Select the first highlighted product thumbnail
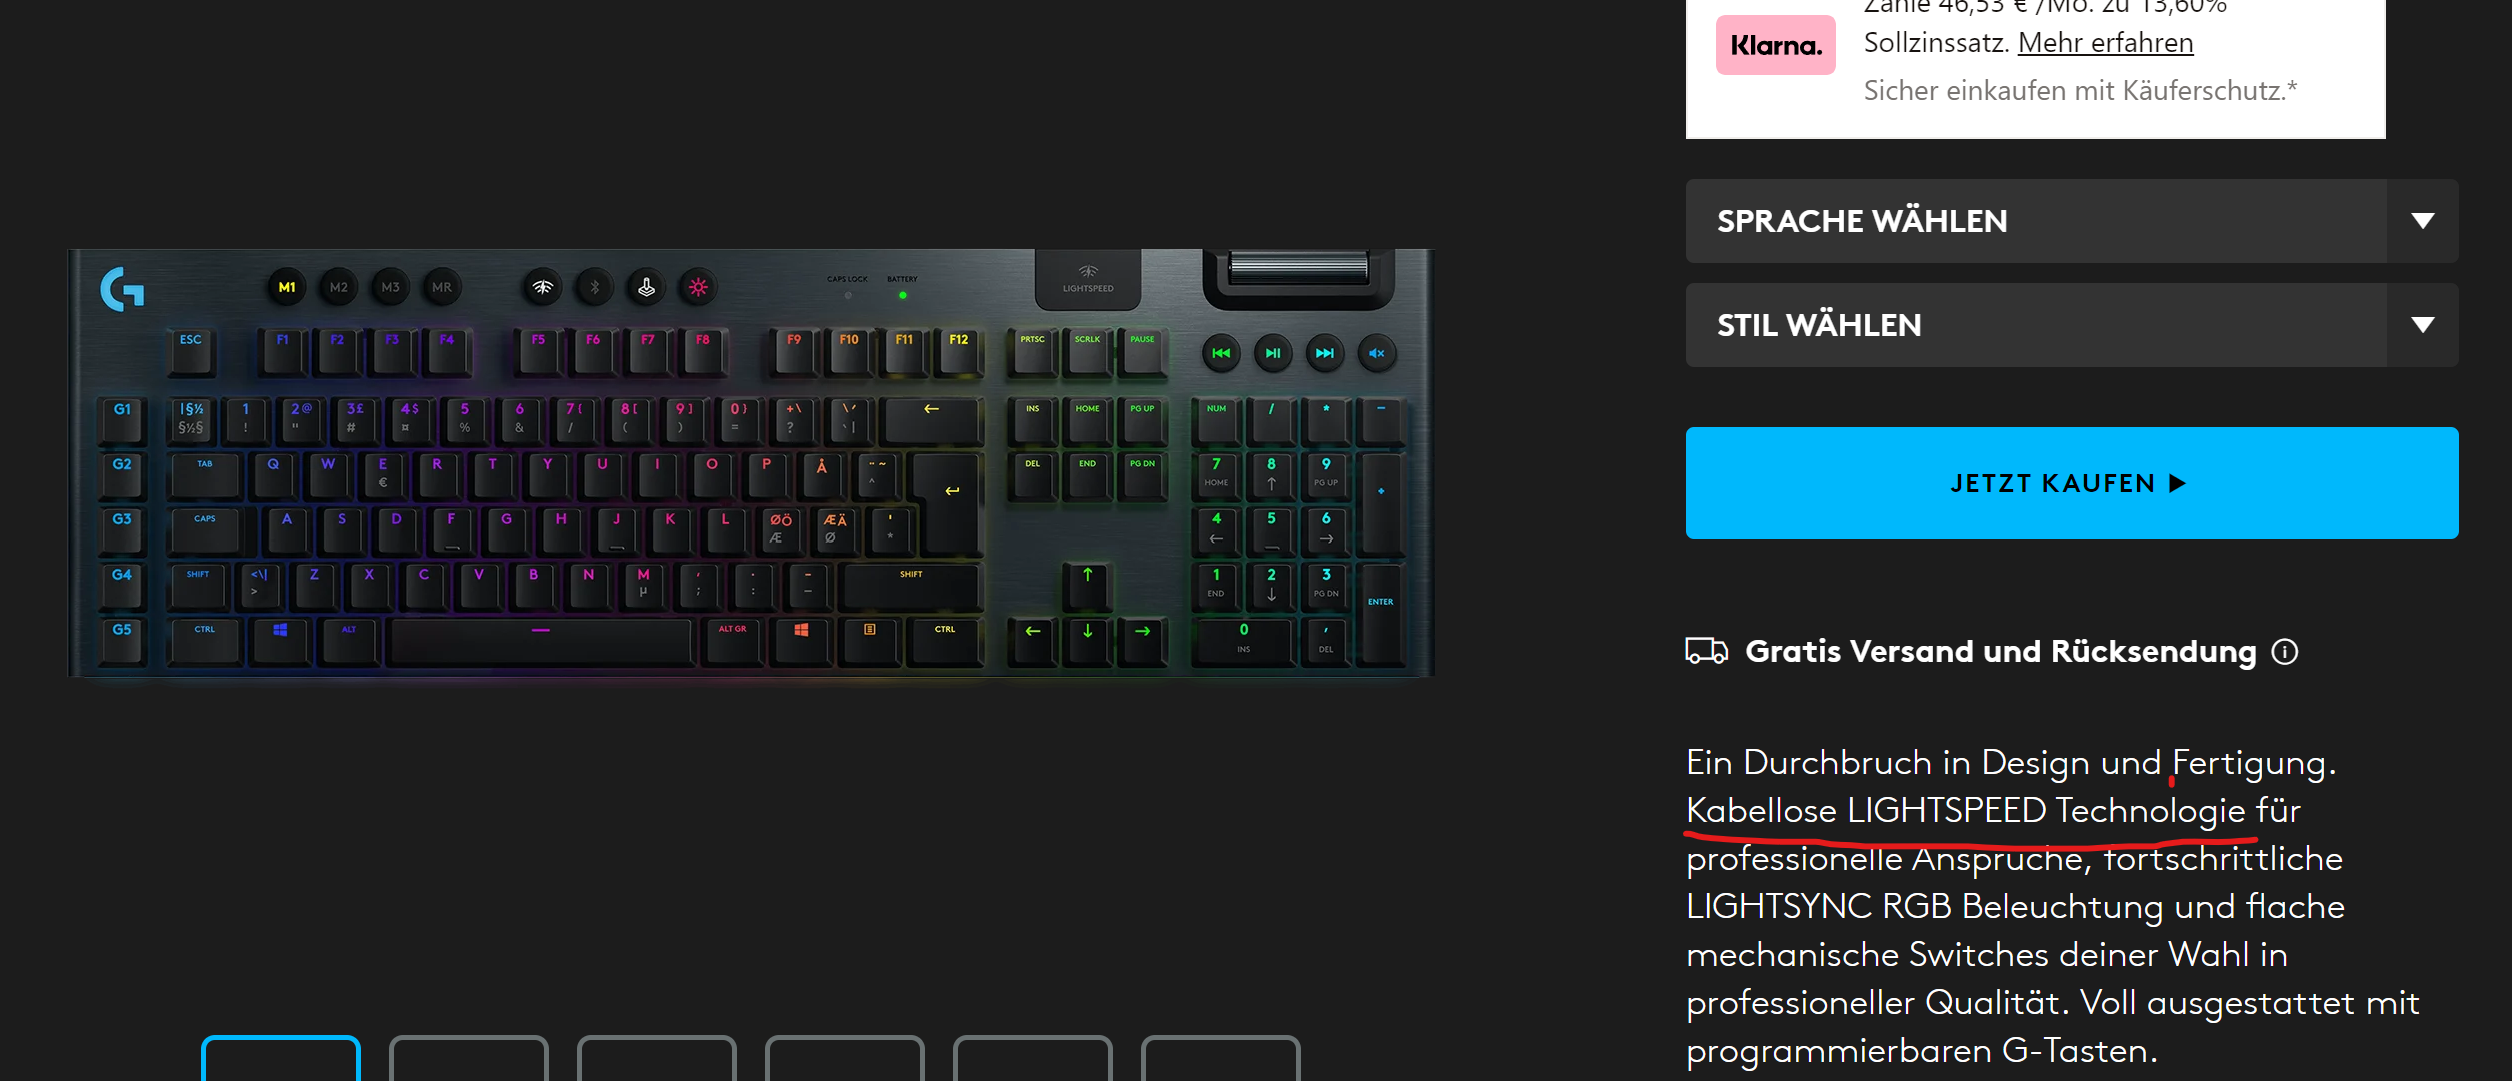 coord(281,1059)
